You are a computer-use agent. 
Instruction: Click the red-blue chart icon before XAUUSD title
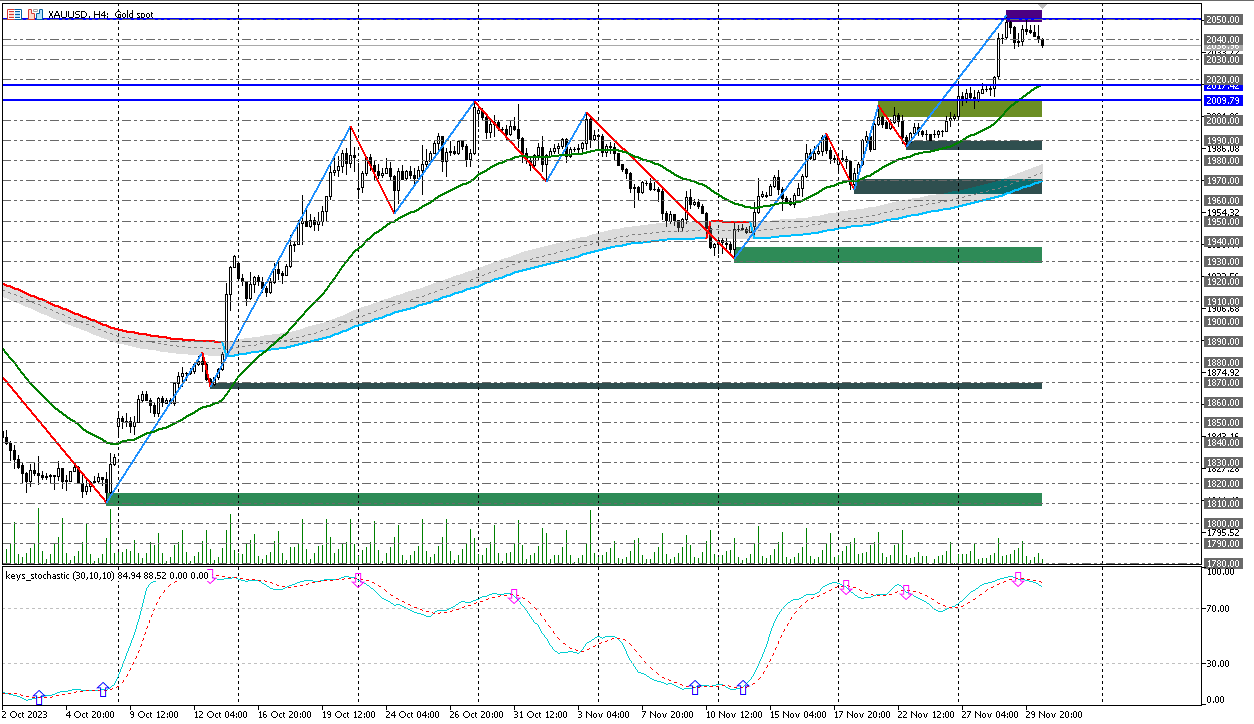pyautogui.click(x=34, y=16)
